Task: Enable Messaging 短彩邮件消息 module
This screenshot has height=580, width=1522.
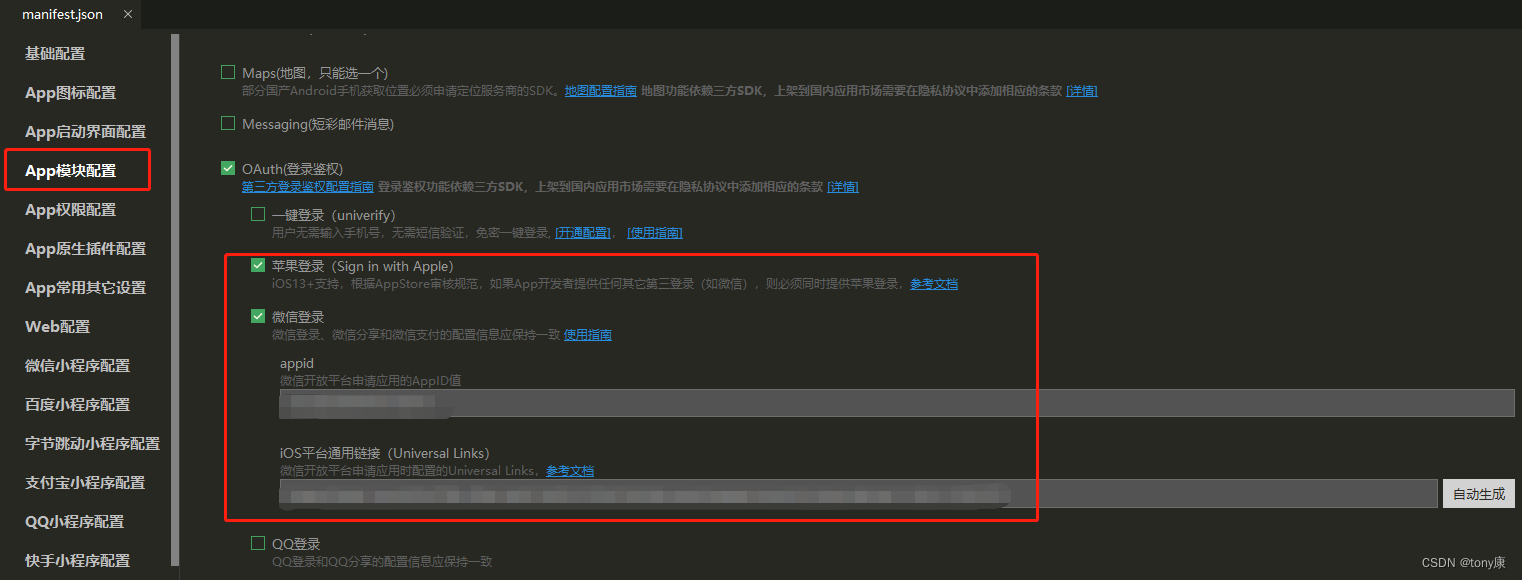Action: click(x=226, y=123)
